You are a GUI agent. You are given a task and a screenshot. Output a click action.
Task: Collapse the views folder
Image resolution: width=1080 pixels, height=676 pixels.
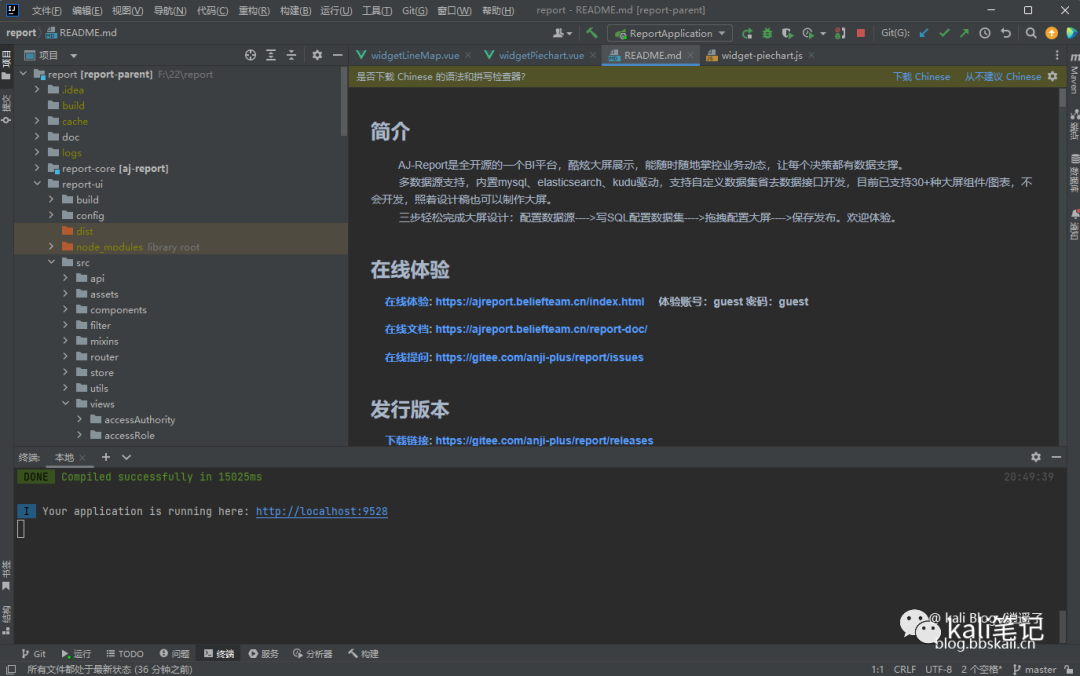(65, 404)
